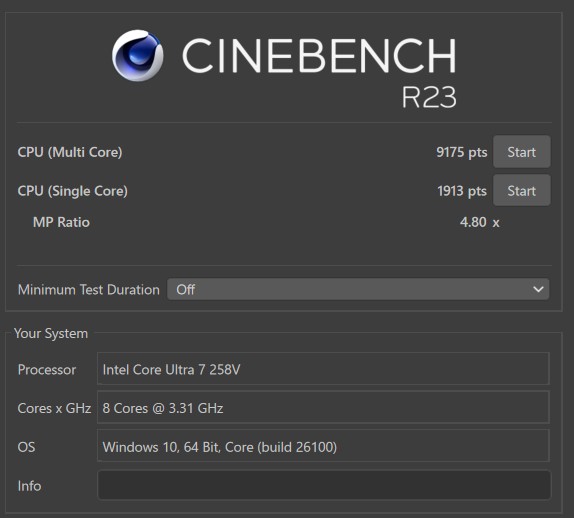The height and width of the screenshot is (518, 574).
Task: Click inside the Info text field
Action: (x=324, y=485)
